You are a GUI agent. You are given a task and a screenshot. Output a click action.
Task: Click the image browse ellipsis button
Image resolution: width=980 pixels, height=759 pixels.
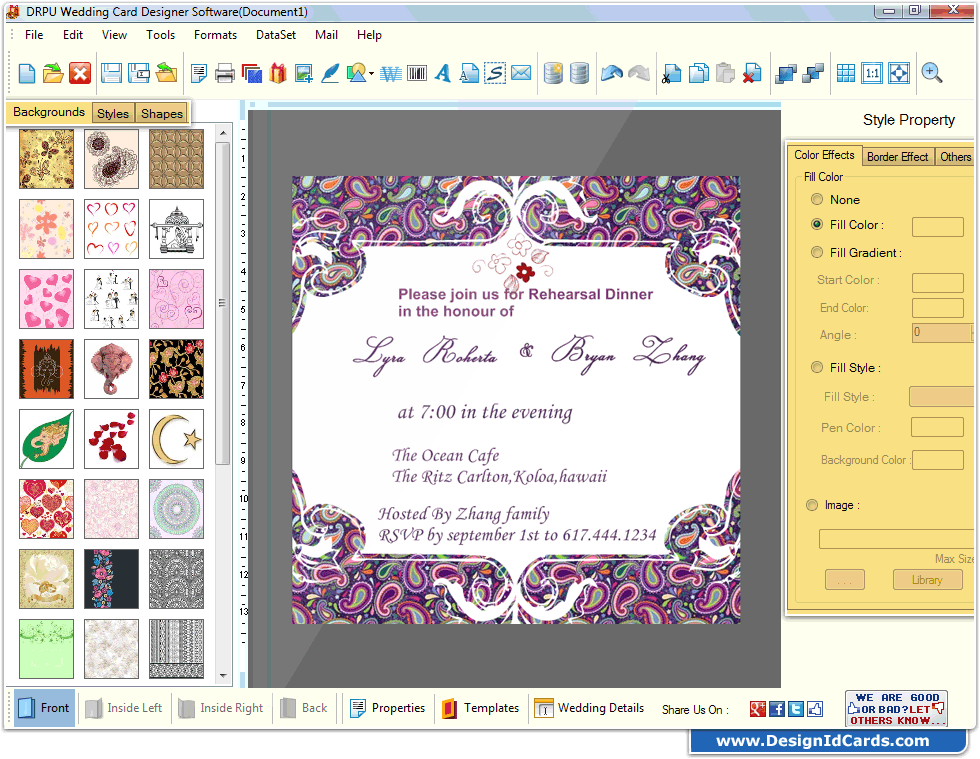[x=845, y=580]
